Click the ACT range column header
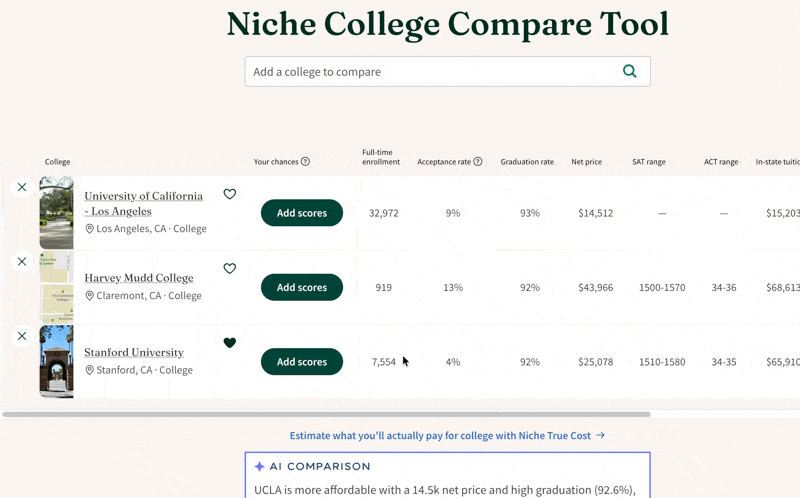 tap(721, 162)
